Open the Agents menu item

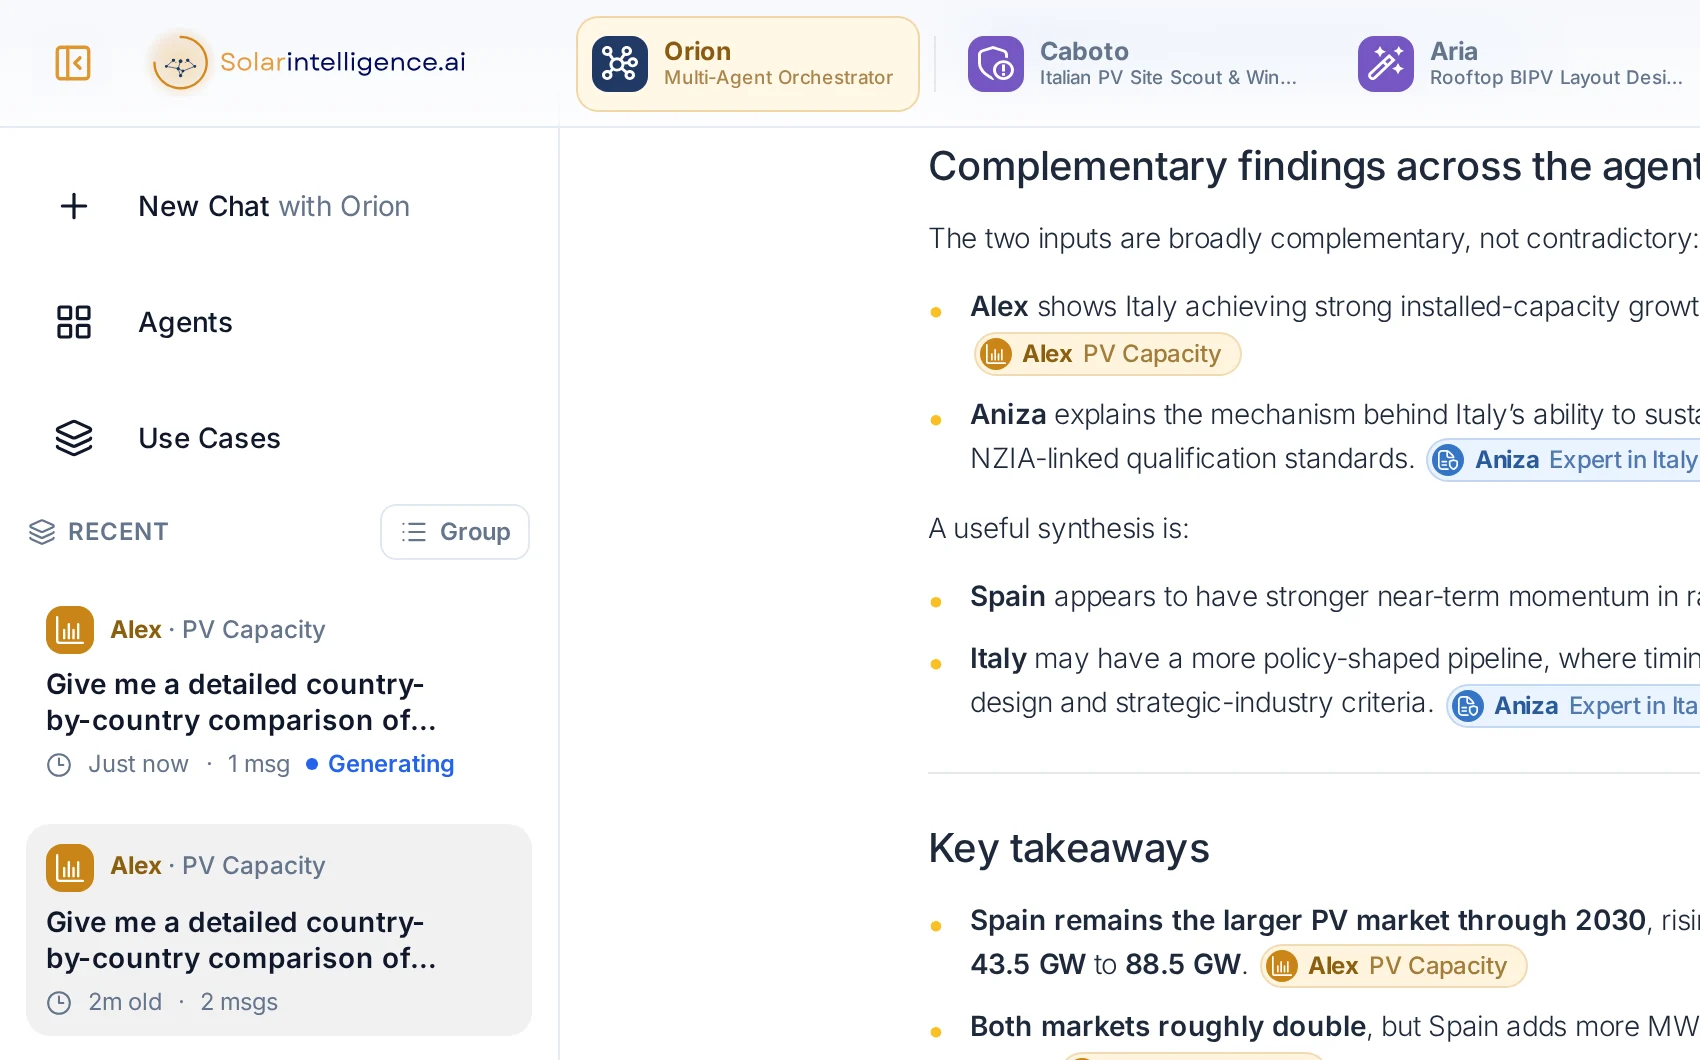tap(185, 322)
